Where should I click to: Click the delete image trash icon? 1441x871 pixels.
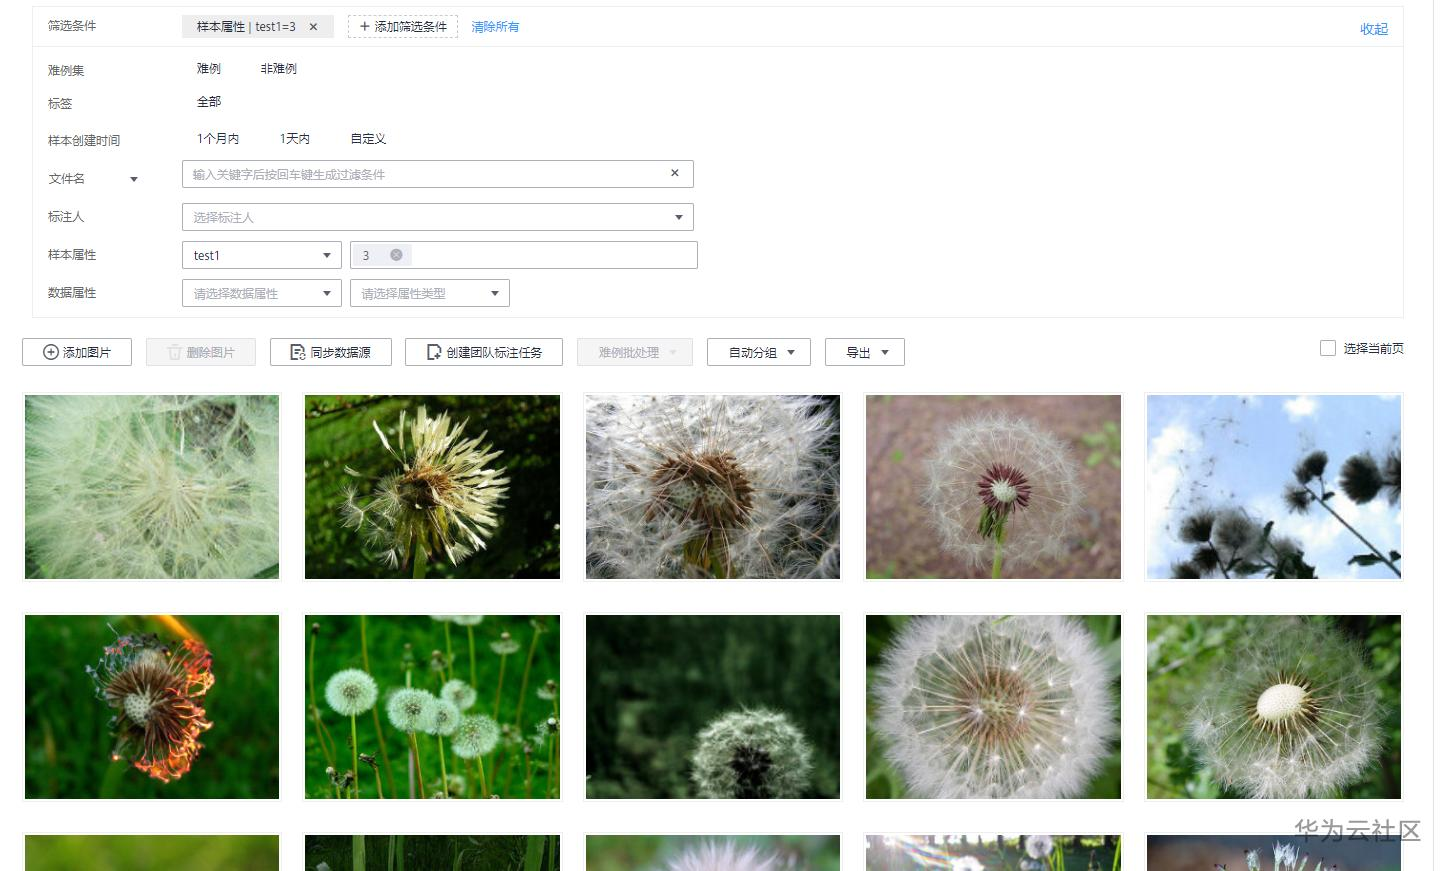tap(173, 352)
